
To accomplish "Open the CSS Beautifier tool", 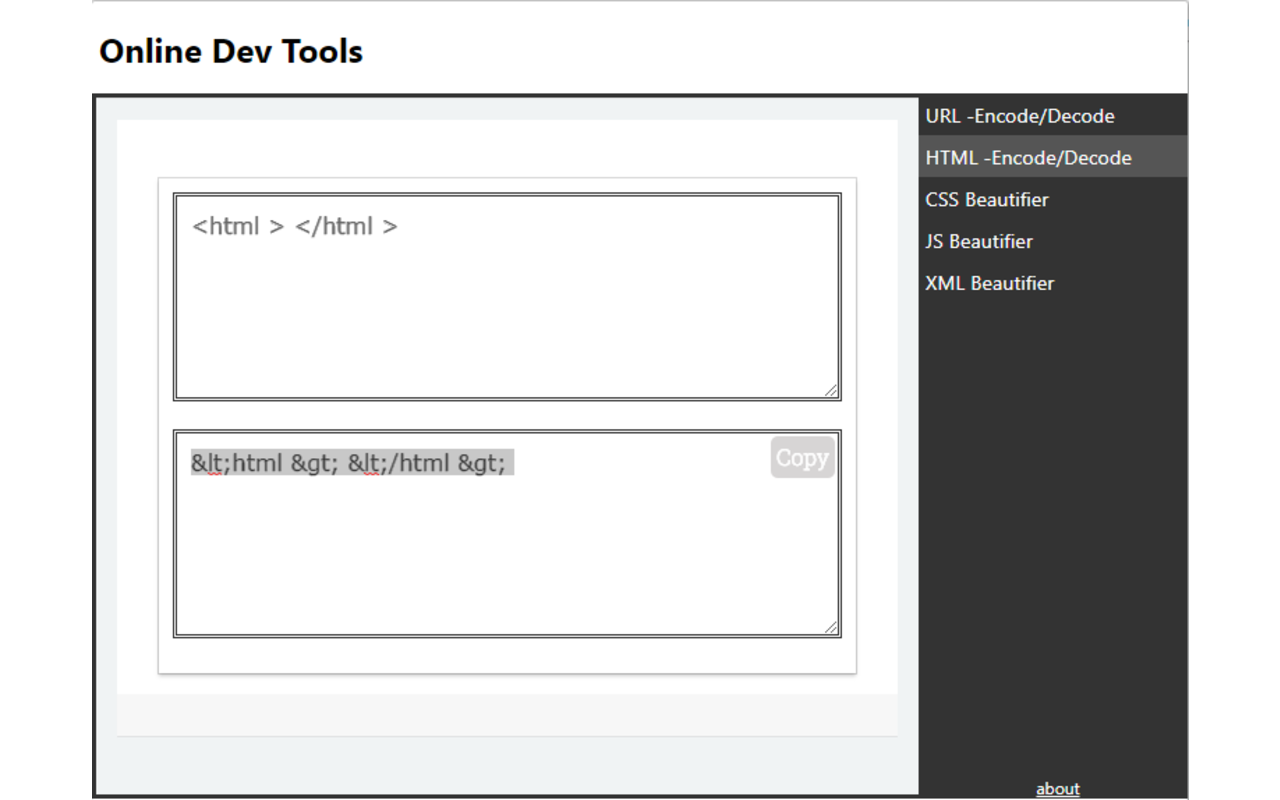I will pos(1053,199).
